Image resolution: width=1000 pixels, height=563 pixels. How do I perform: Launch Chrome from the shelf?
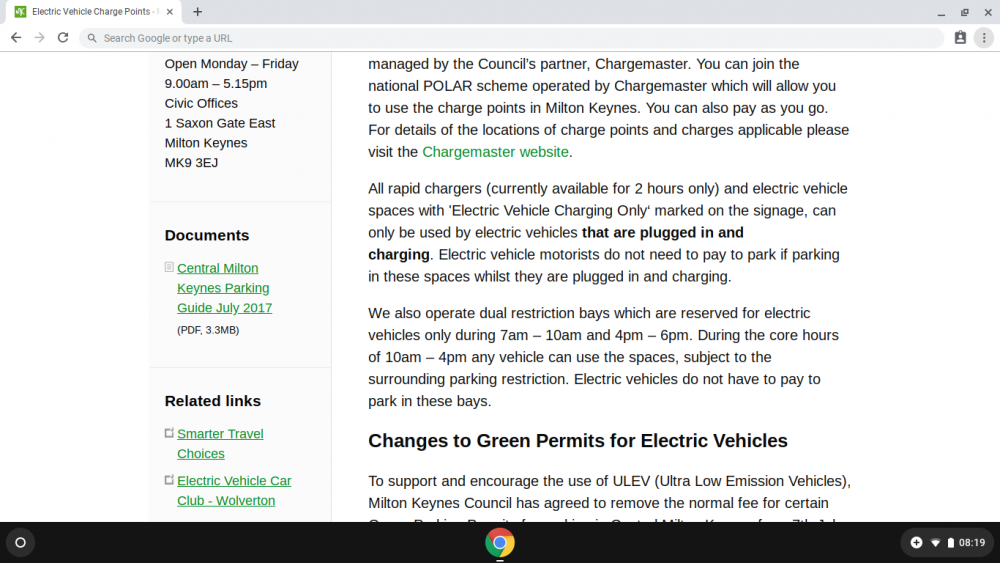tap(500, 543)
